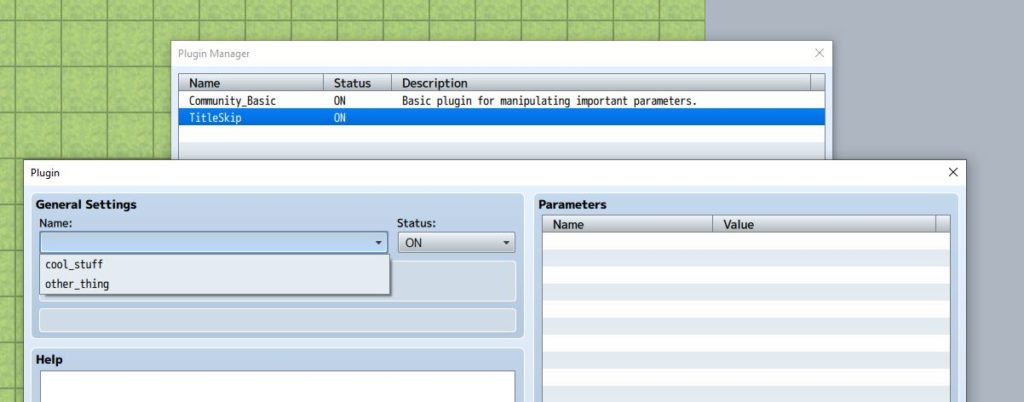
Task: Click the Help text area
Action: (277, 386)
